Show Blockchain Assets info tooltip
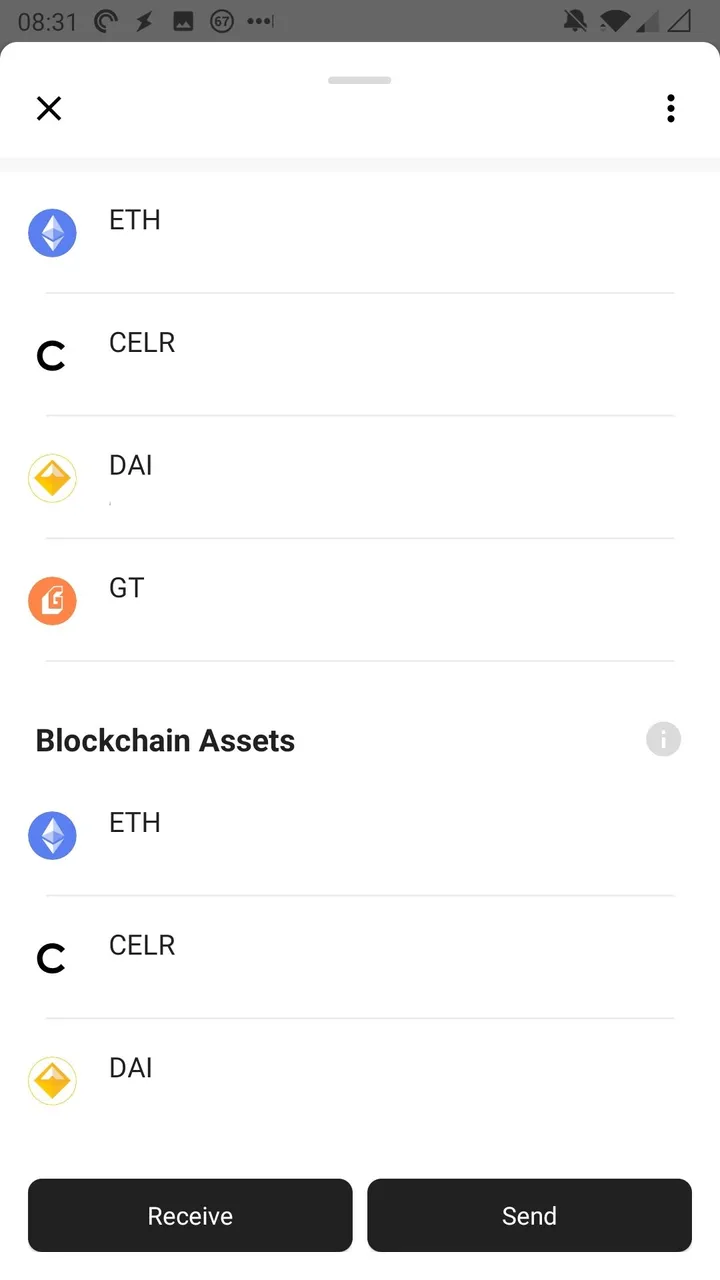The image size is (720, 1280). tap(663, 740)
